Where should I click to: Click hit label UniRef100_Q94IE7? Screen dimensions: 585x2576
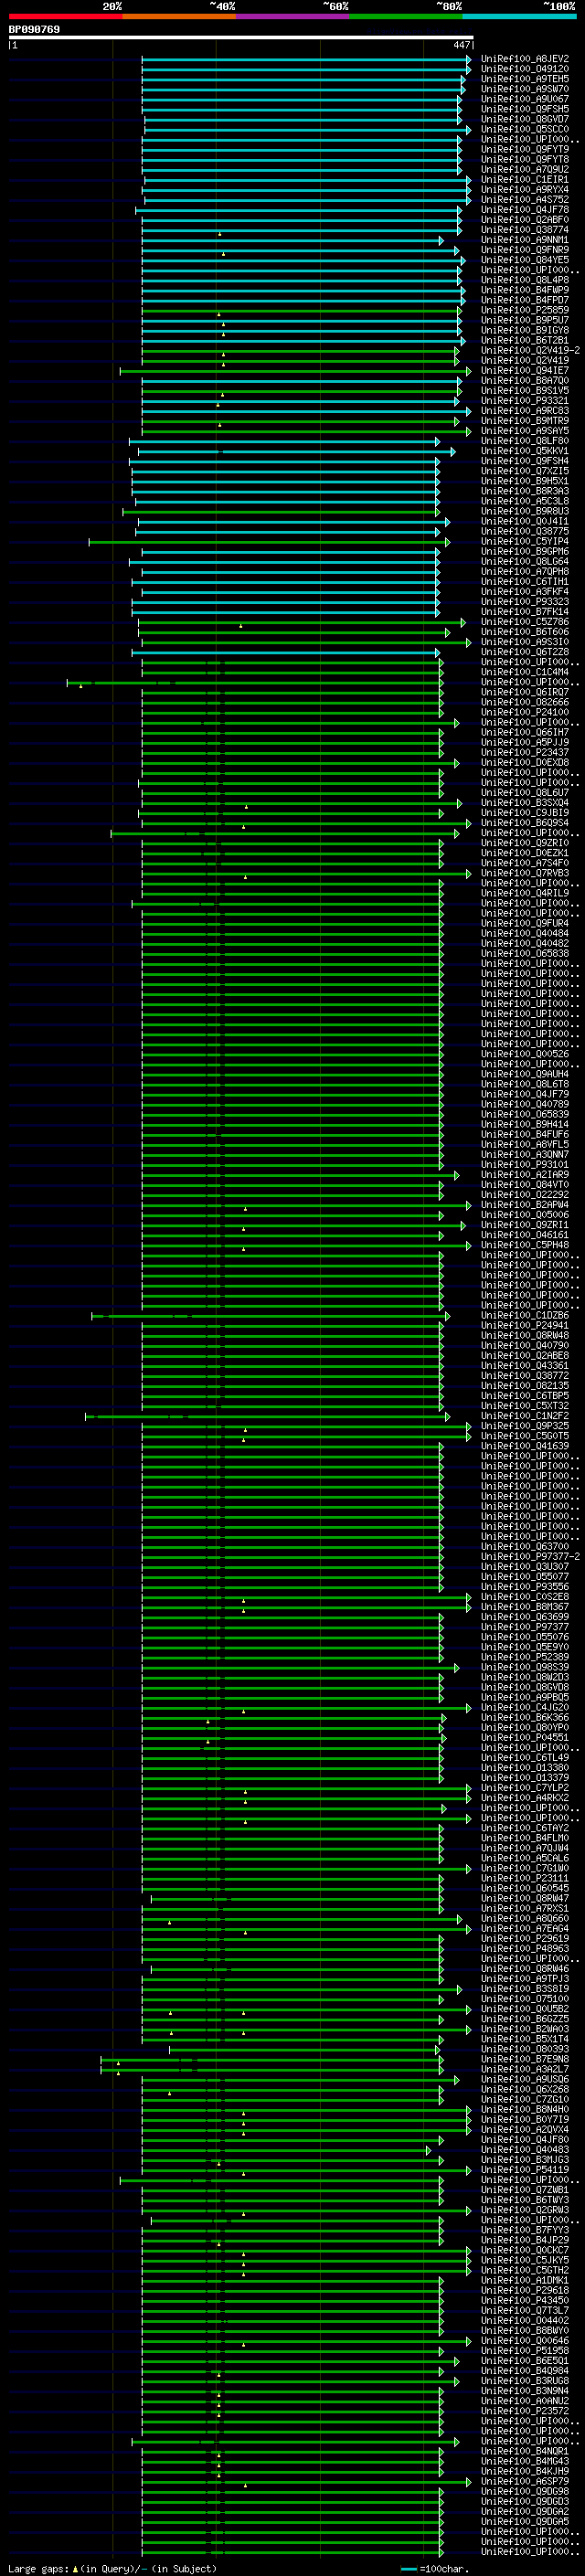(x=525, y=371)
